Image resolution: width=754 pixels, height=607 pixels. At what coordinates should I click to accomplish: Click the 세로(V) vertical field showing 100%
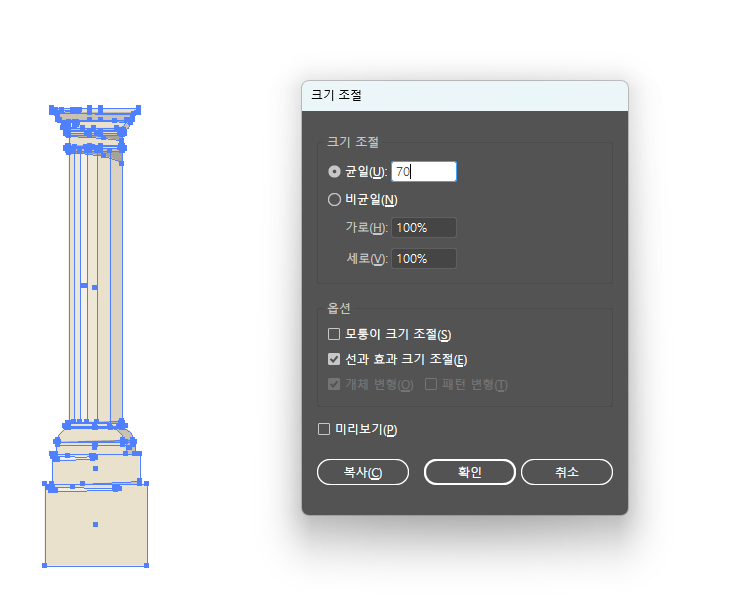pyautogui.click(x=424, y=259)
